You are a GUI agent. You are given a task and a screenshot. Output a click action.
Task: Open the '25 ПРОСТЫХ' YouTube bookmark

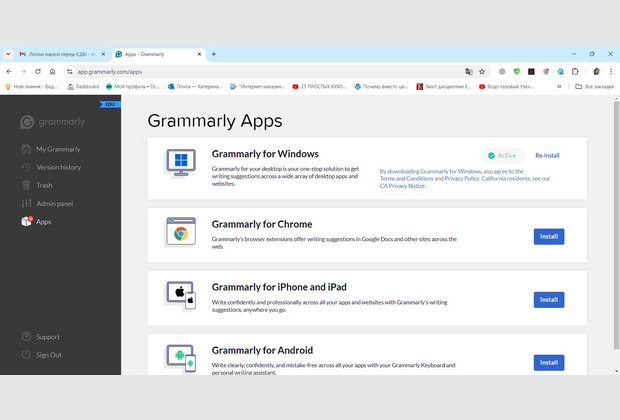pyautogui.click(x=319, y=87)
